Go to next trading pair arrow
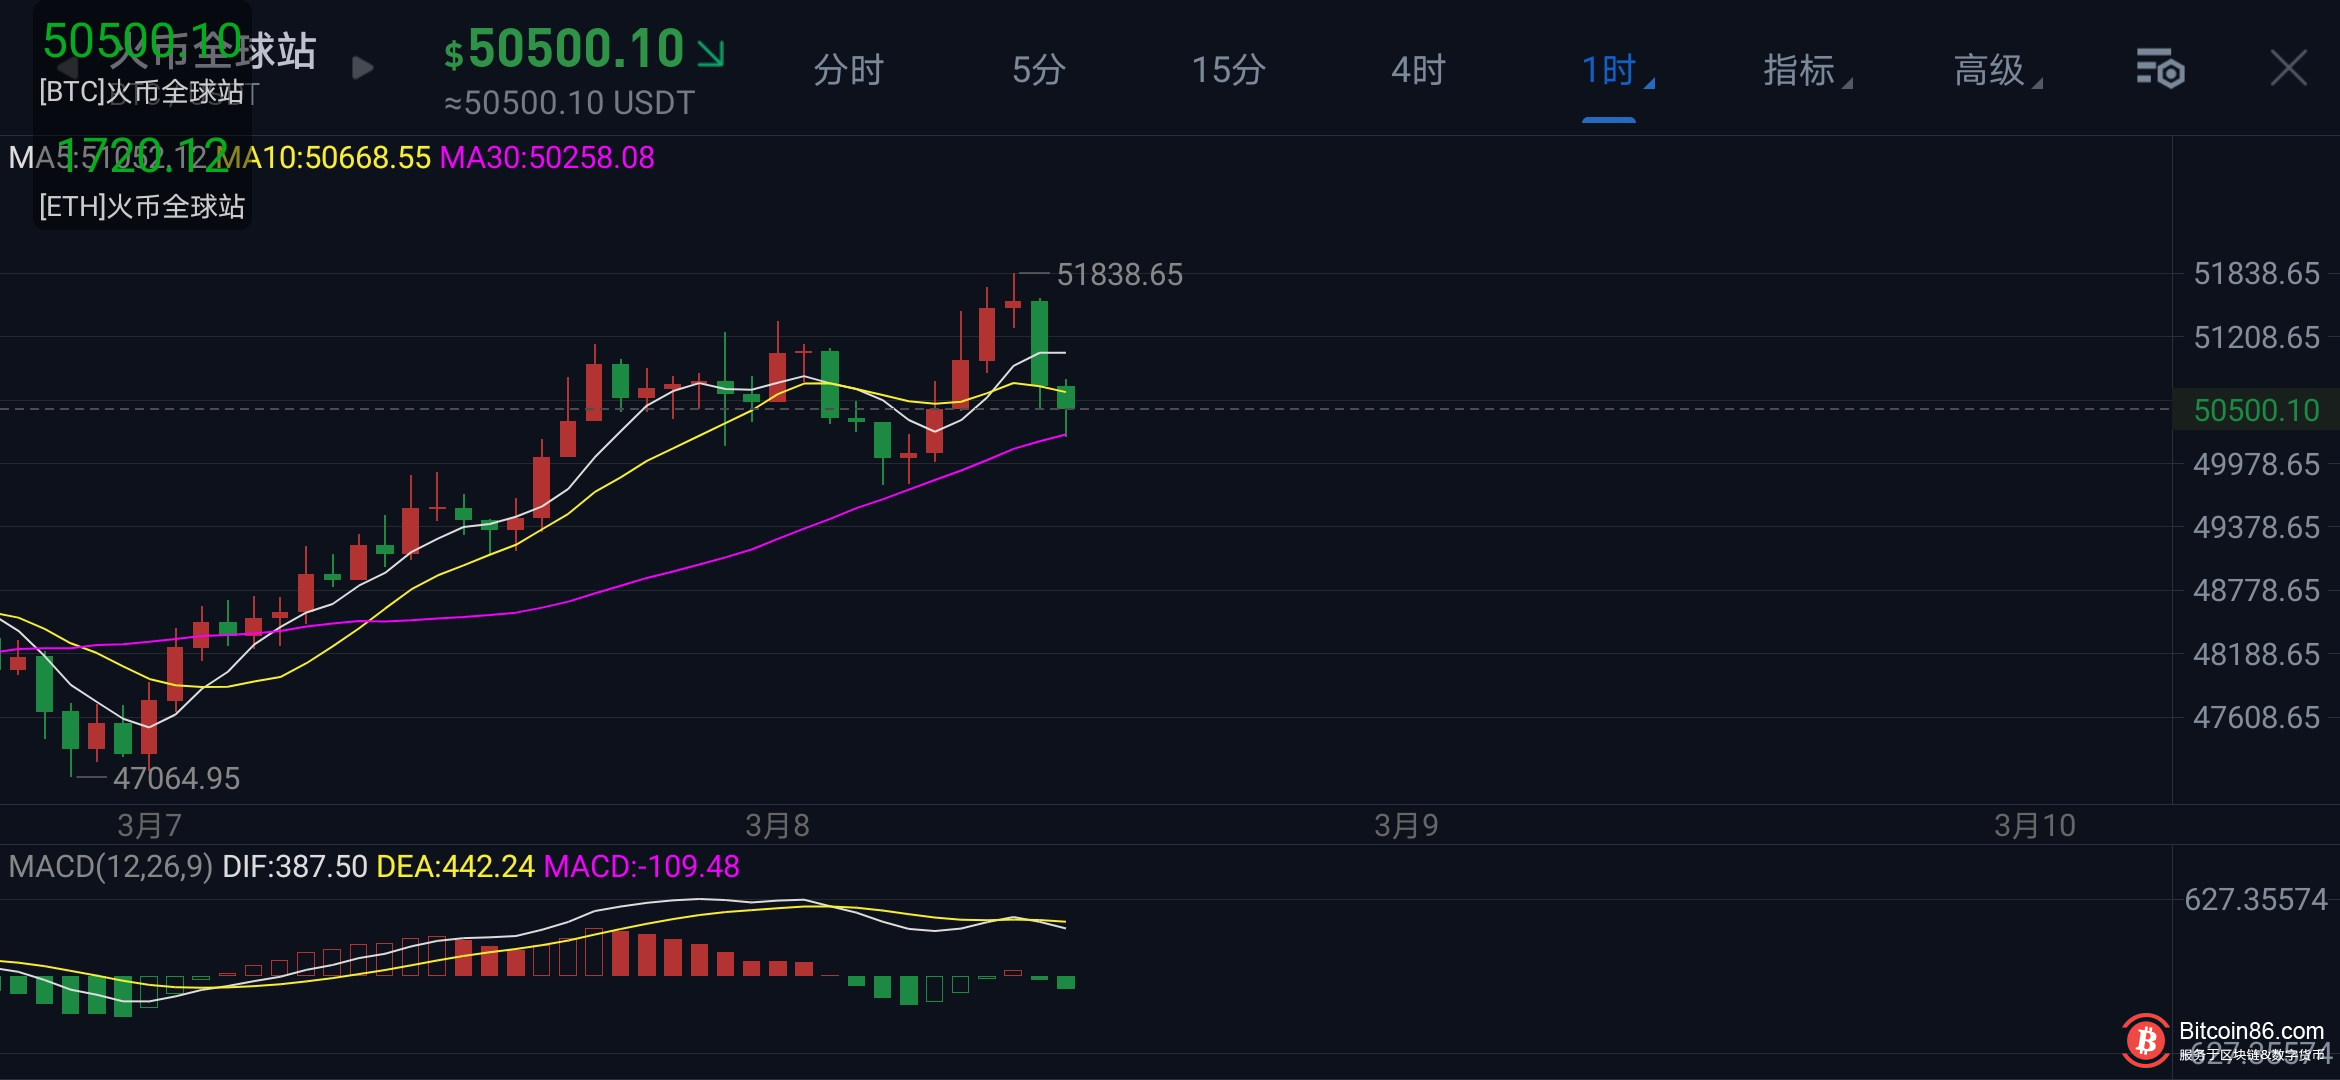The width and height of the screenshot is (2340, 1080). tap(363, 68)
